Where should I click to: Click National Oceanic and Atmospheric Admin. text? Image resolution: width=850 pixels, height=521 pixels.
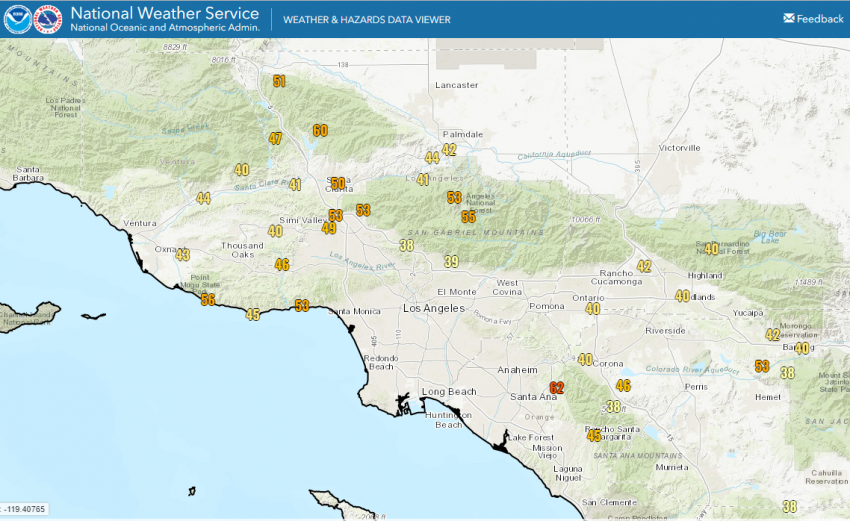click(x=165, y=28)
